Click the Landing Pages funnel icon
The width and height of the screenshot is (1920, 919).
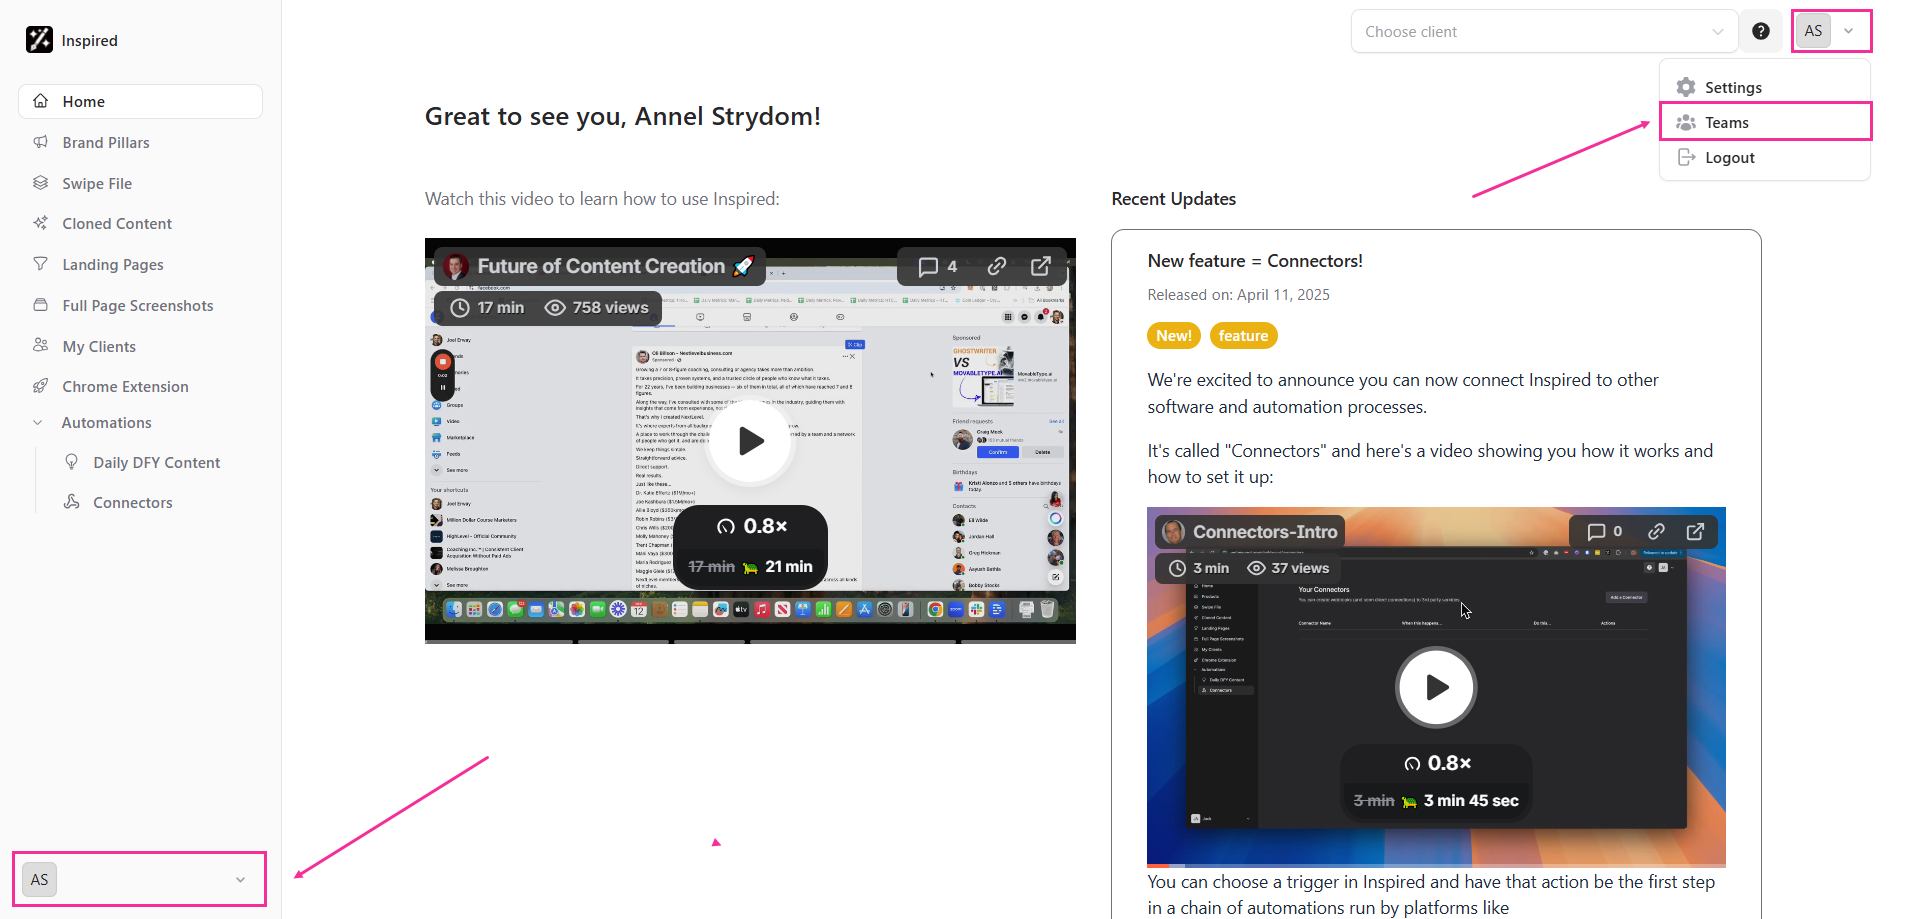click(x=41, y=264)
